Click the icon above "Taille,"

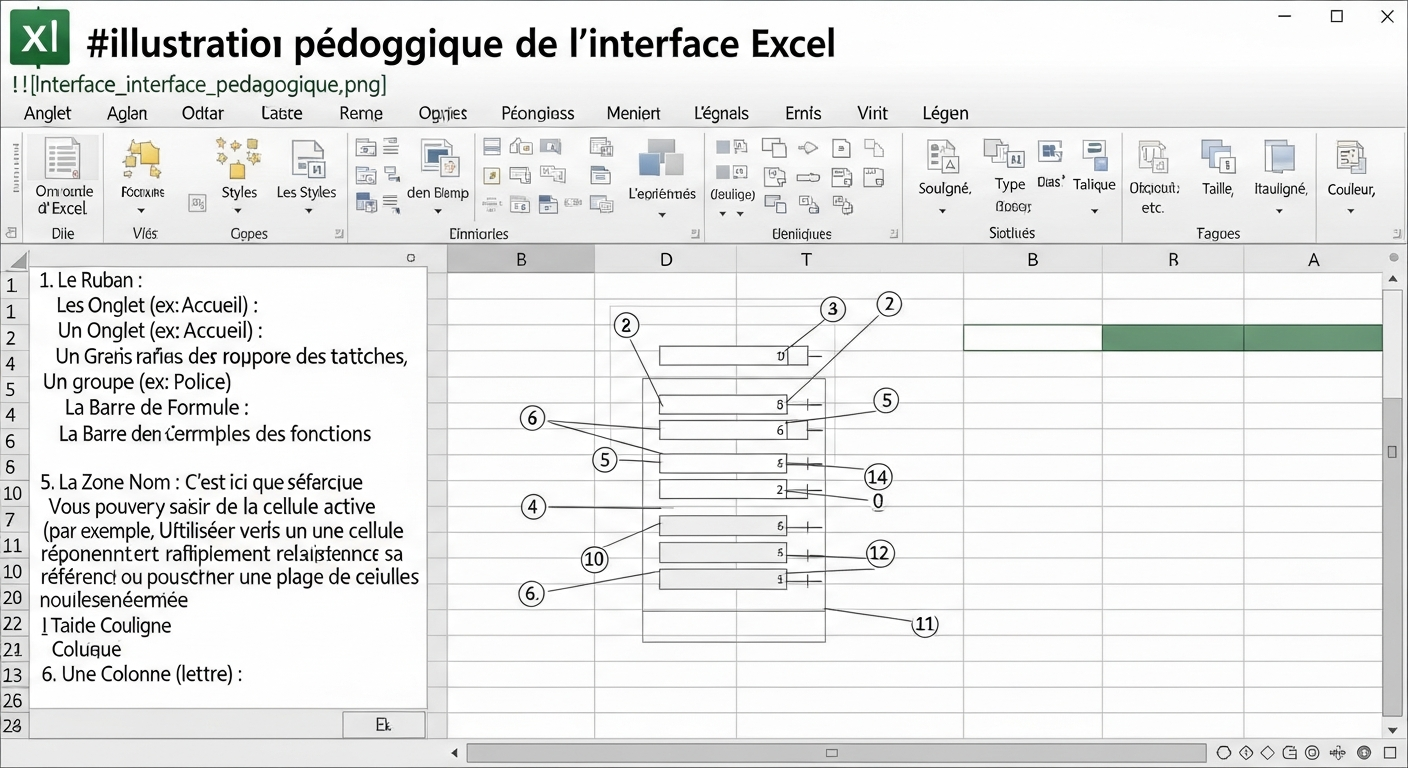[1217, 158]
